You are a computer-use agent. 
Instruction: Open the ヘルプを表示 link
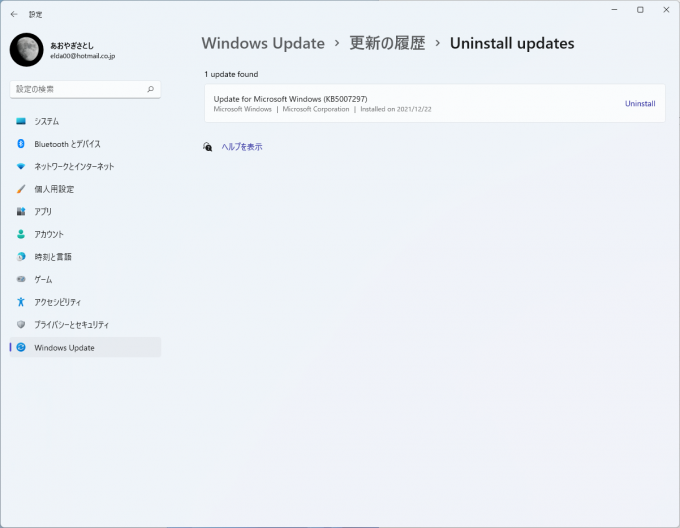coord(242,147)
